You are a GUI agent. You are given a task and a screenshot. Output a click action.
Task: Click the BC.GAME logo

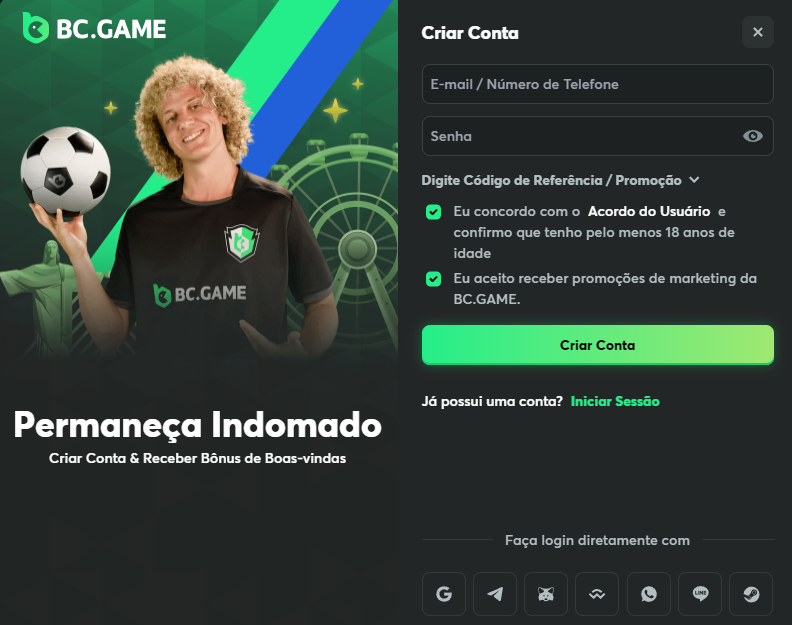pos(94,28)
